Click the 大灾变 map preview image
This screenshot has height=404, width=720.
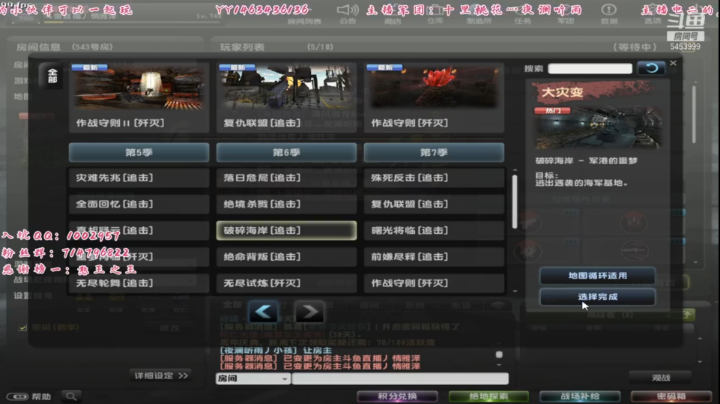pyautogui.click(x=598, y=128)
